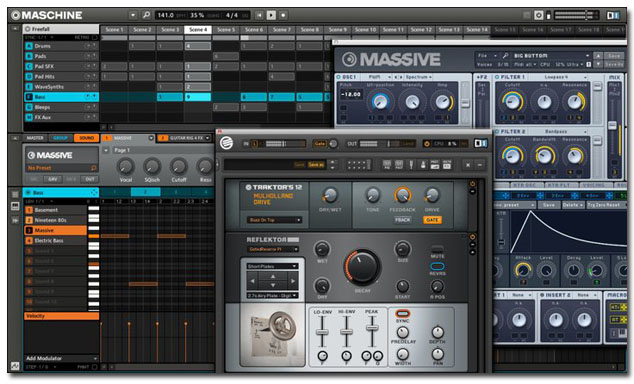Open the Buzz On Top preset dropdown
The image size is (634, 384).
click(274, 220)
